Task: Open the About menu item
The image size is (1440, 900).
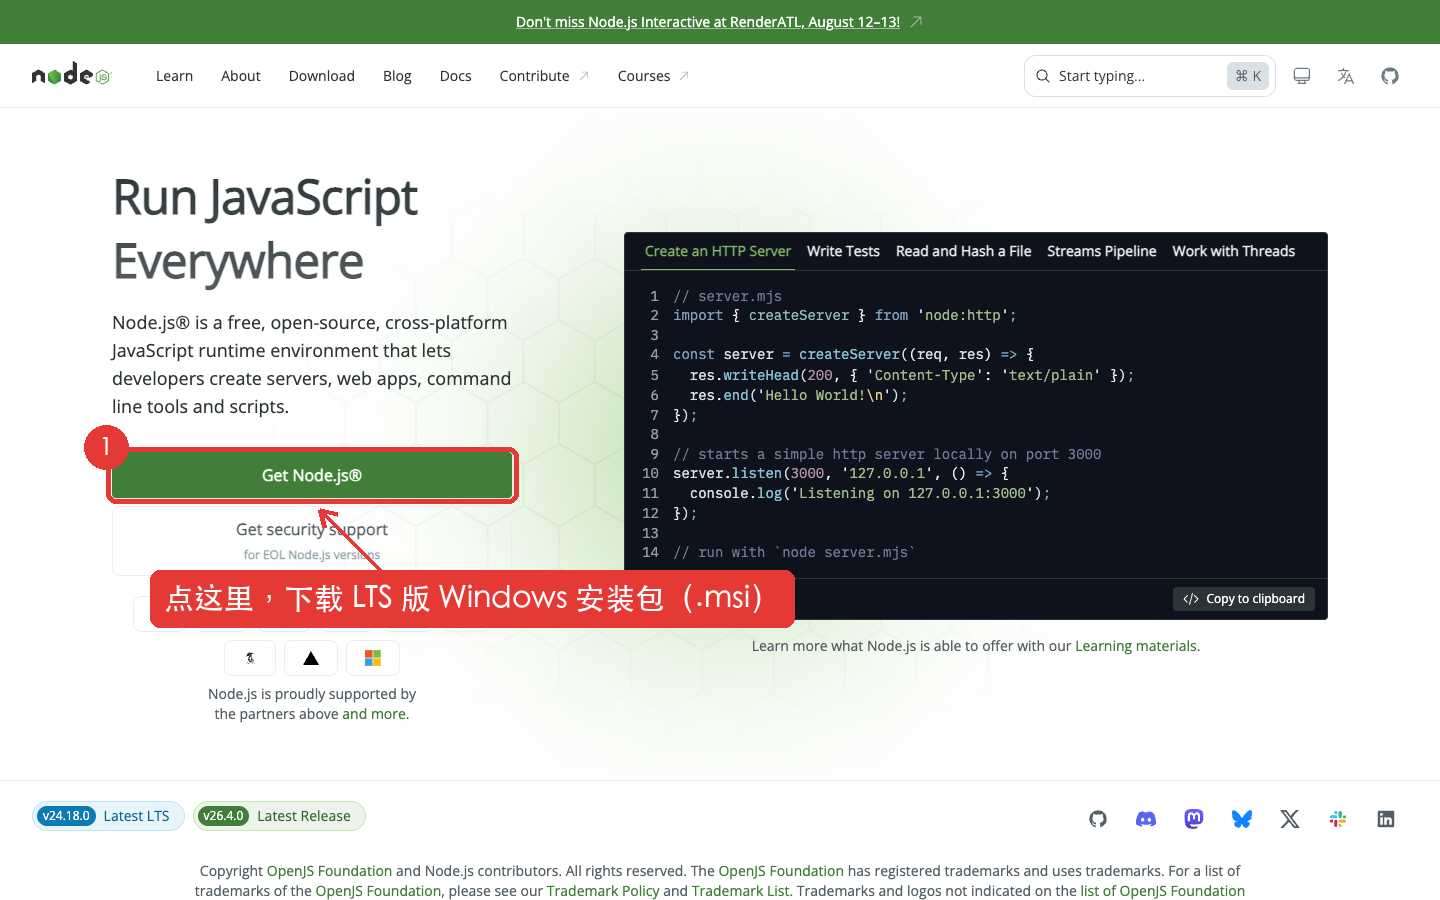Action: tap(241, 76)
